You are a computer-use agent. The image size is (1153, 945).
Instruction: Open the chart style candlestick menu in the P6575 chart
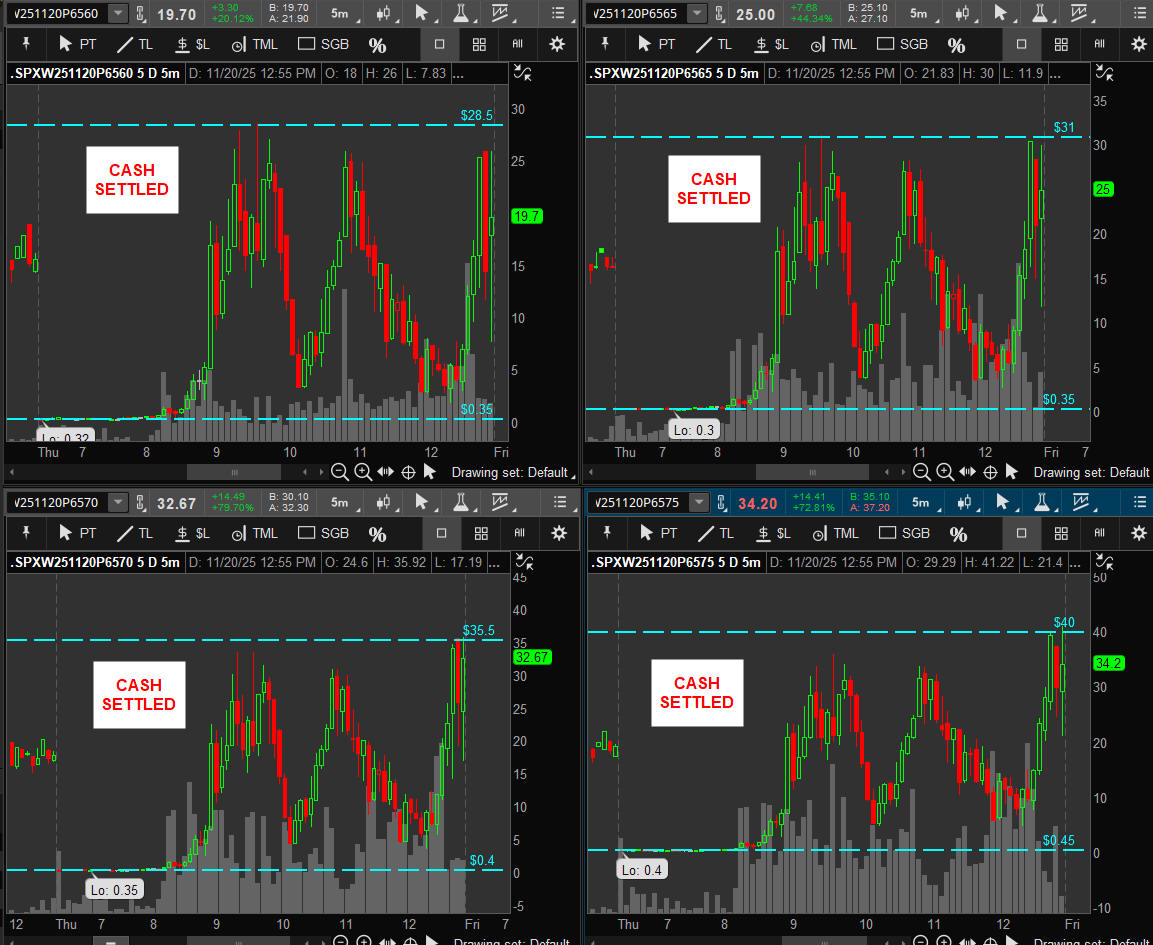[x=963, y=502]
